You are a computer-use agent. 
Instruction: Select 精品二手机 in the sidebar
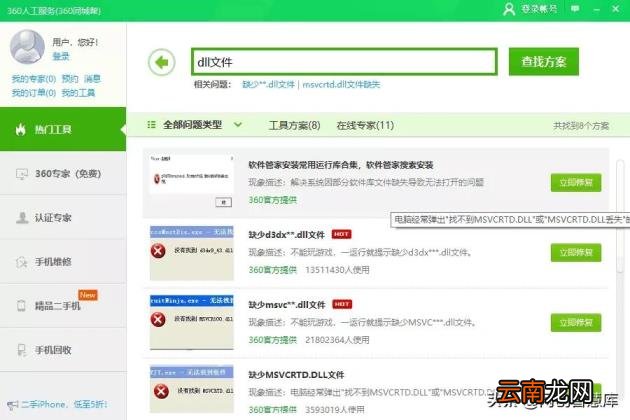[x=63, y=306]
